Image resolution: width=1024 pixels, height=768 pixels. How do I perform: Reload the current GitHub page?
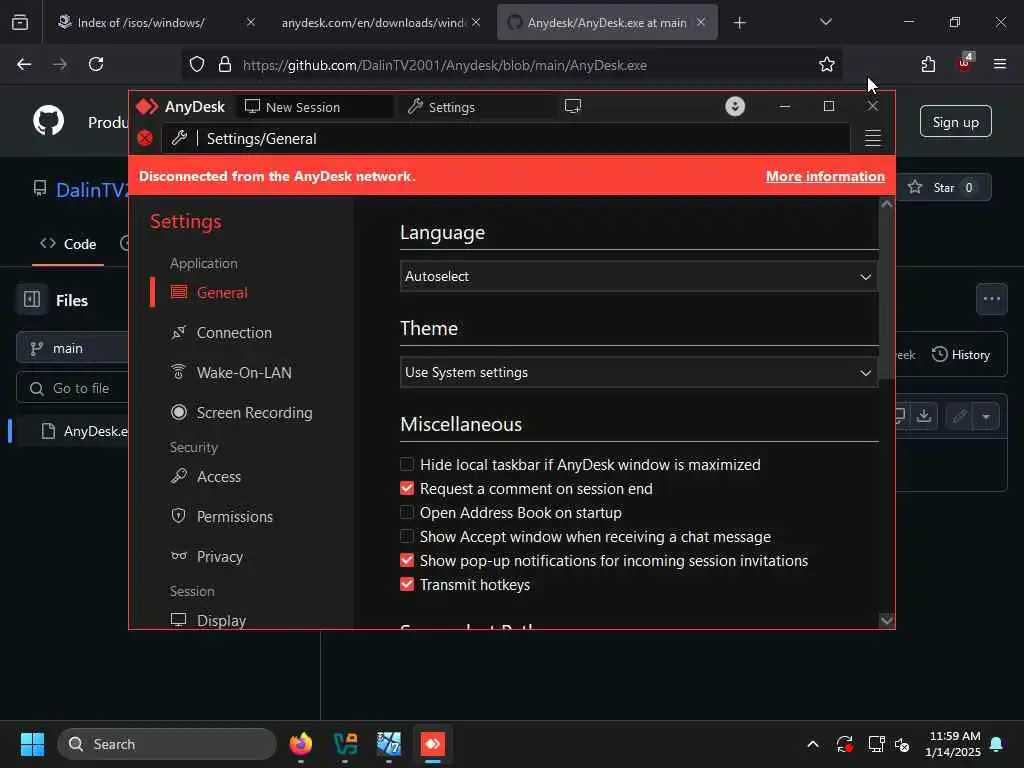(96, 64)
